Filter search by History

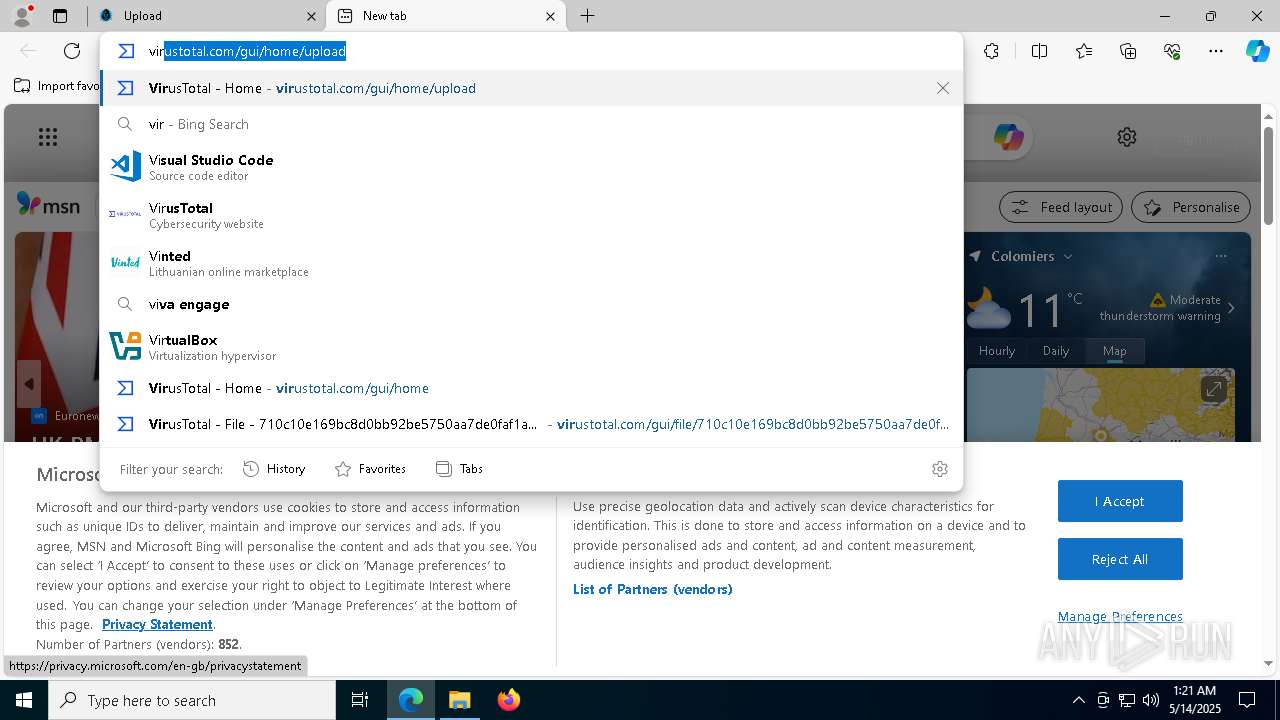pos(274,469)
